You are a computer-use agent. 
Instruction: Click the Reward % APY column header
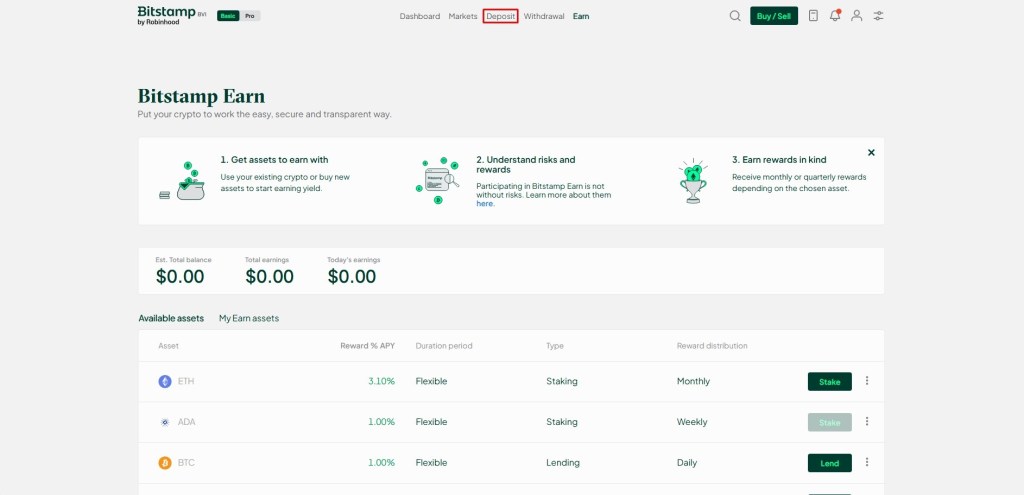[368, 346]
